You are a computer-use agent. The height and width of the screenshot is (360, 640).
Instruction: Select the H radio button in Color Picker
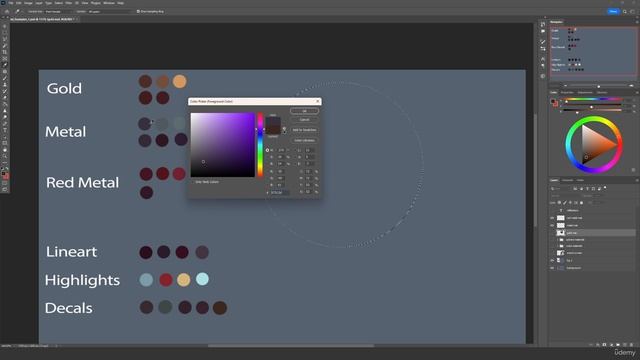[267, 150]
